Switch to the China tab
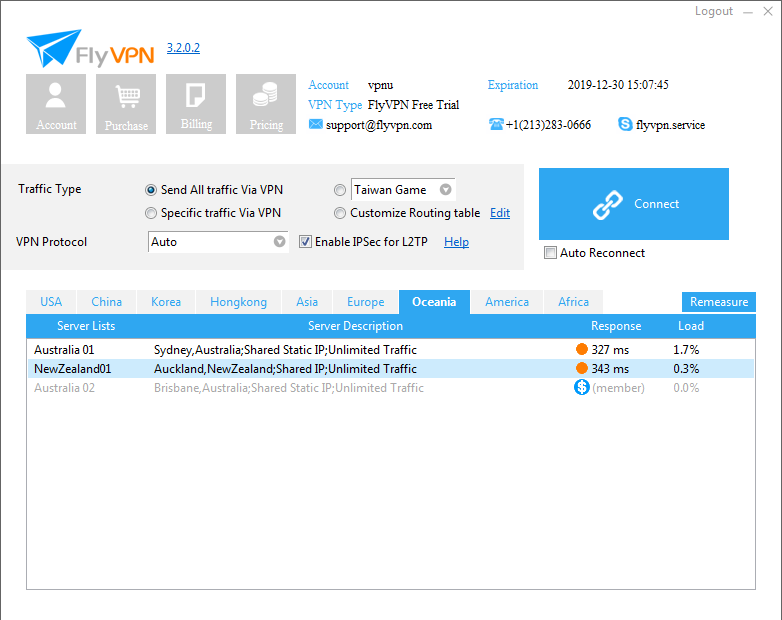Viewport: 782px width, 620px height. coord(106,302)
